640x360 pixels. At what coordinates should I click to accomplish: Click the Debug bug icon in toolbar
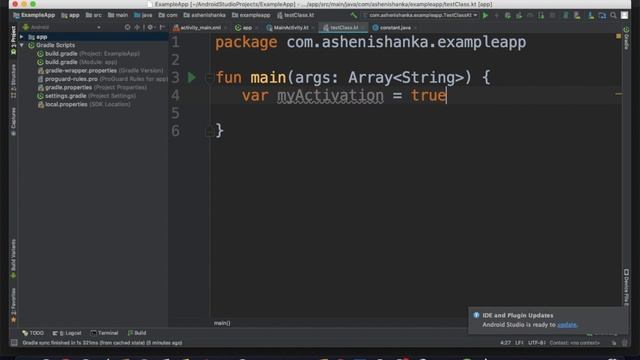[507, 16]
